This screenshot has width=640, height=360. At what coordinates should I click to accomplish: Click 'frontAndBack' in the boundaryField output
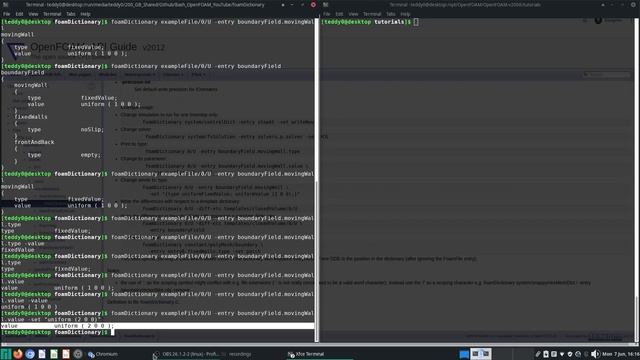click(x=34, y=142)
